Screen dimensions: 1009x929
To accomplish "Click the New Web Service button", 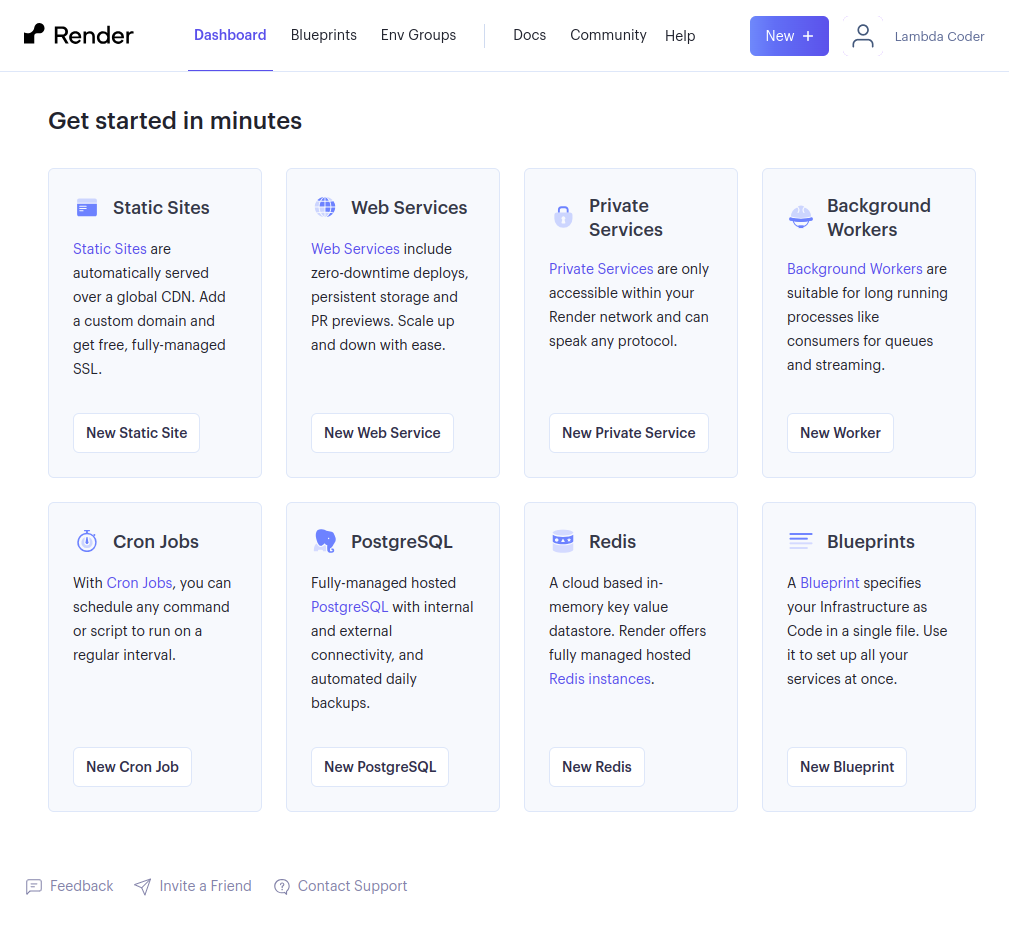I will 382,433.
